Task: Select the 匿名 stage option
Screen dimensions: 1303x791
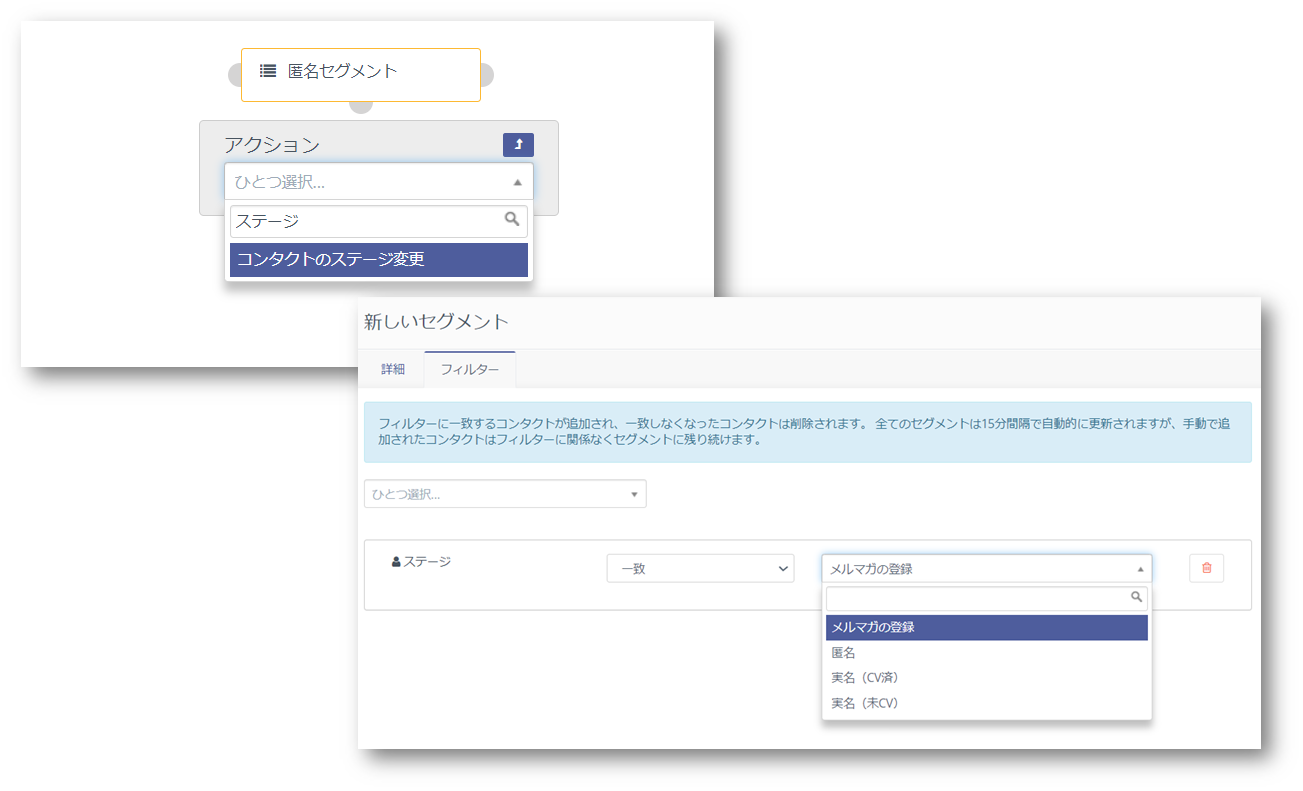Action: click(843, 653)
